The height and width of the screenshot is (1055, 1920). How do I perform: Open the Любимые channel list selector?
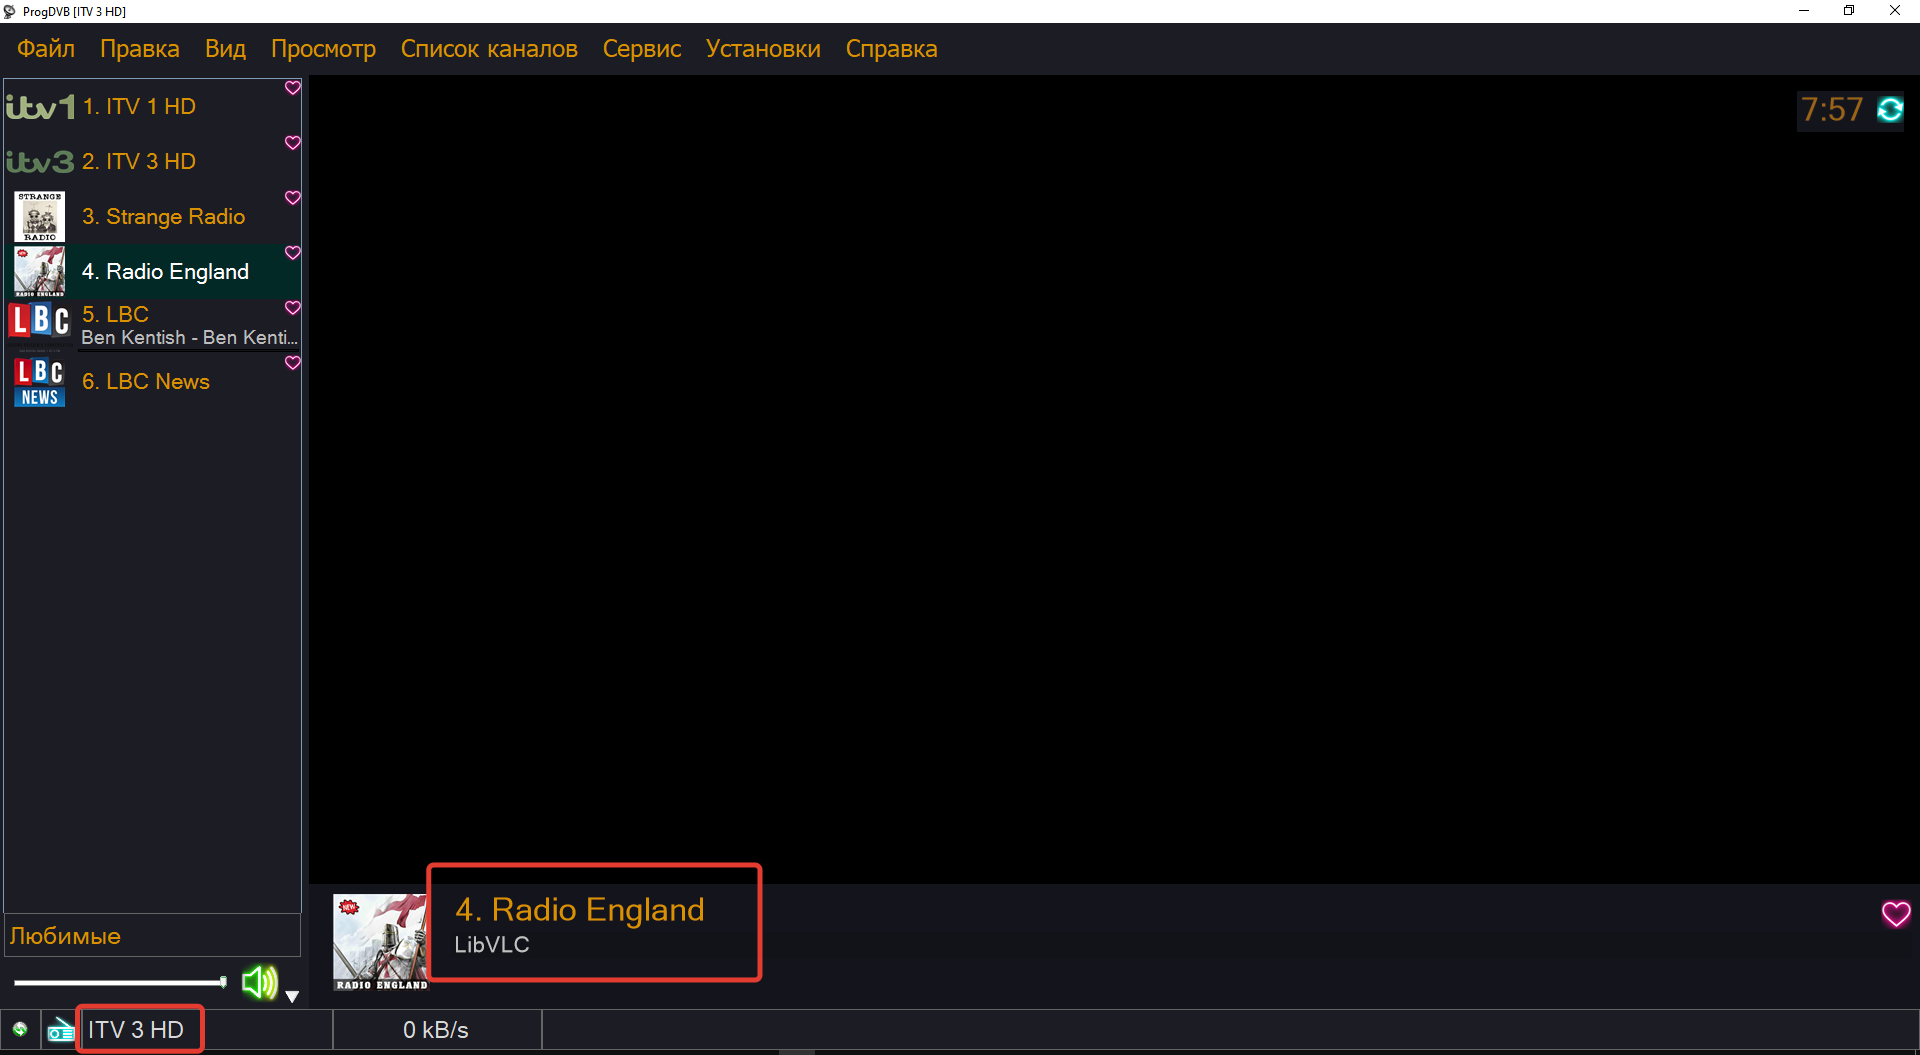[x=152, y=936]
